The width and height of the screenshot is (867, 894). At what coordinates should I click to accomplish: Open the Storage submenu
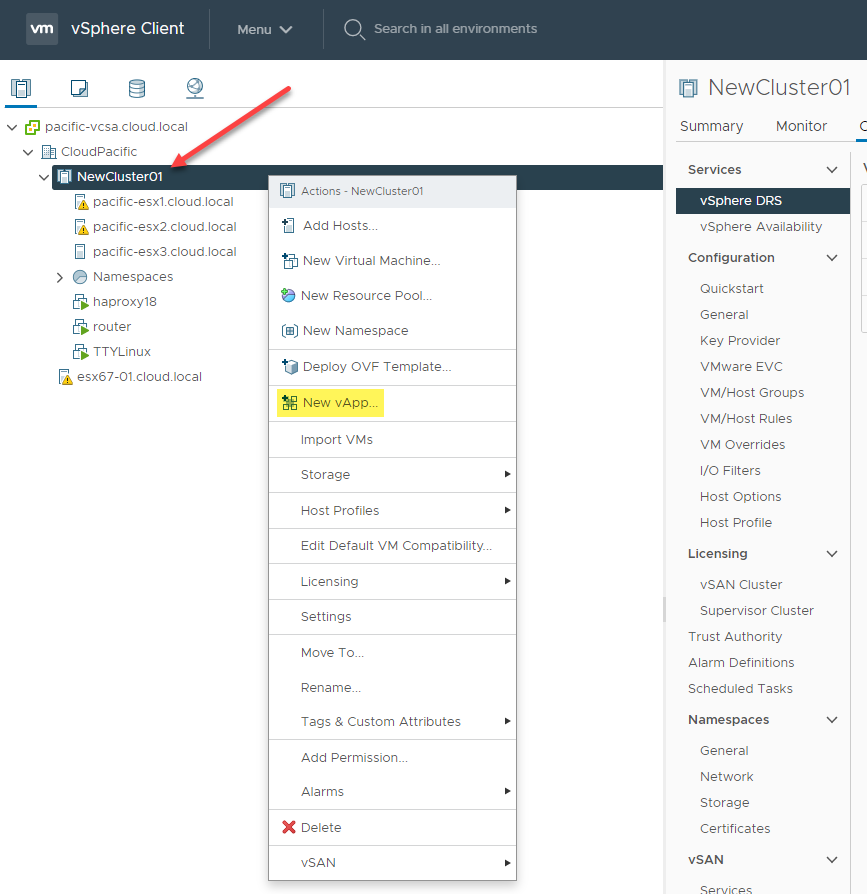tap(392, 474)
